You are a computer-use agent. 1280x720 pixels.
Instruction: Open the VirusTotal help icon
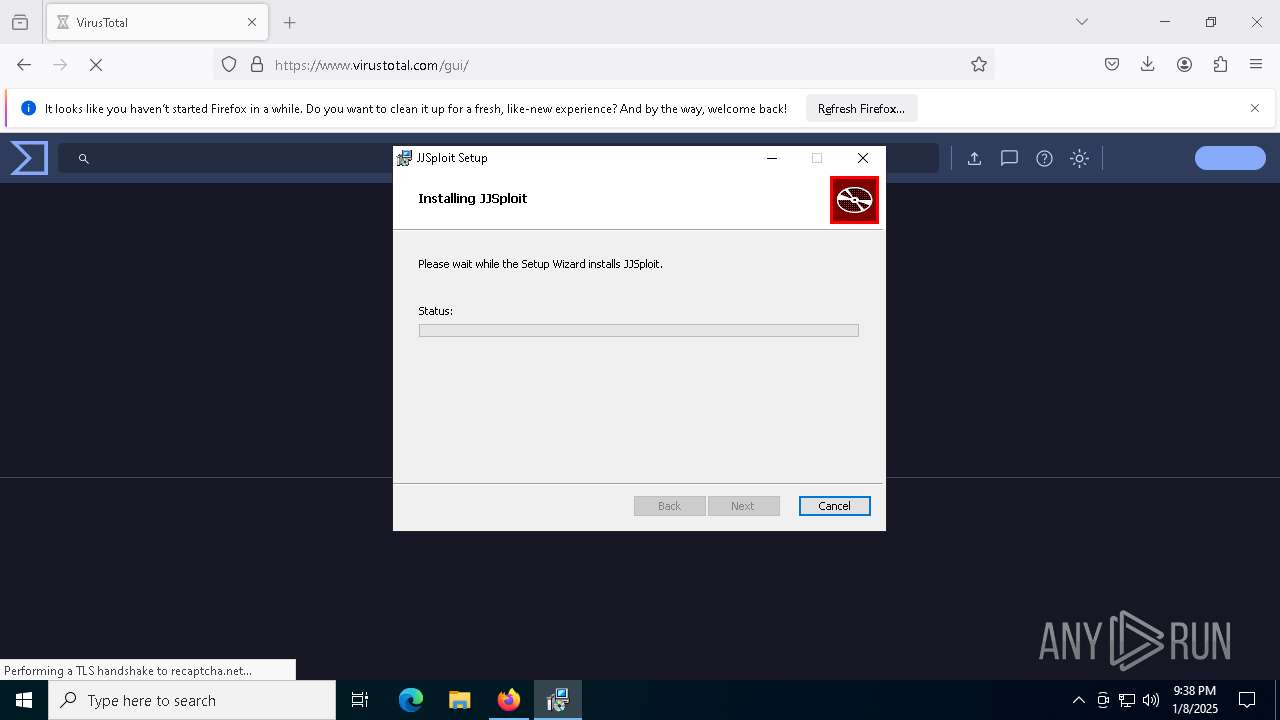(x=1044, y=158)
